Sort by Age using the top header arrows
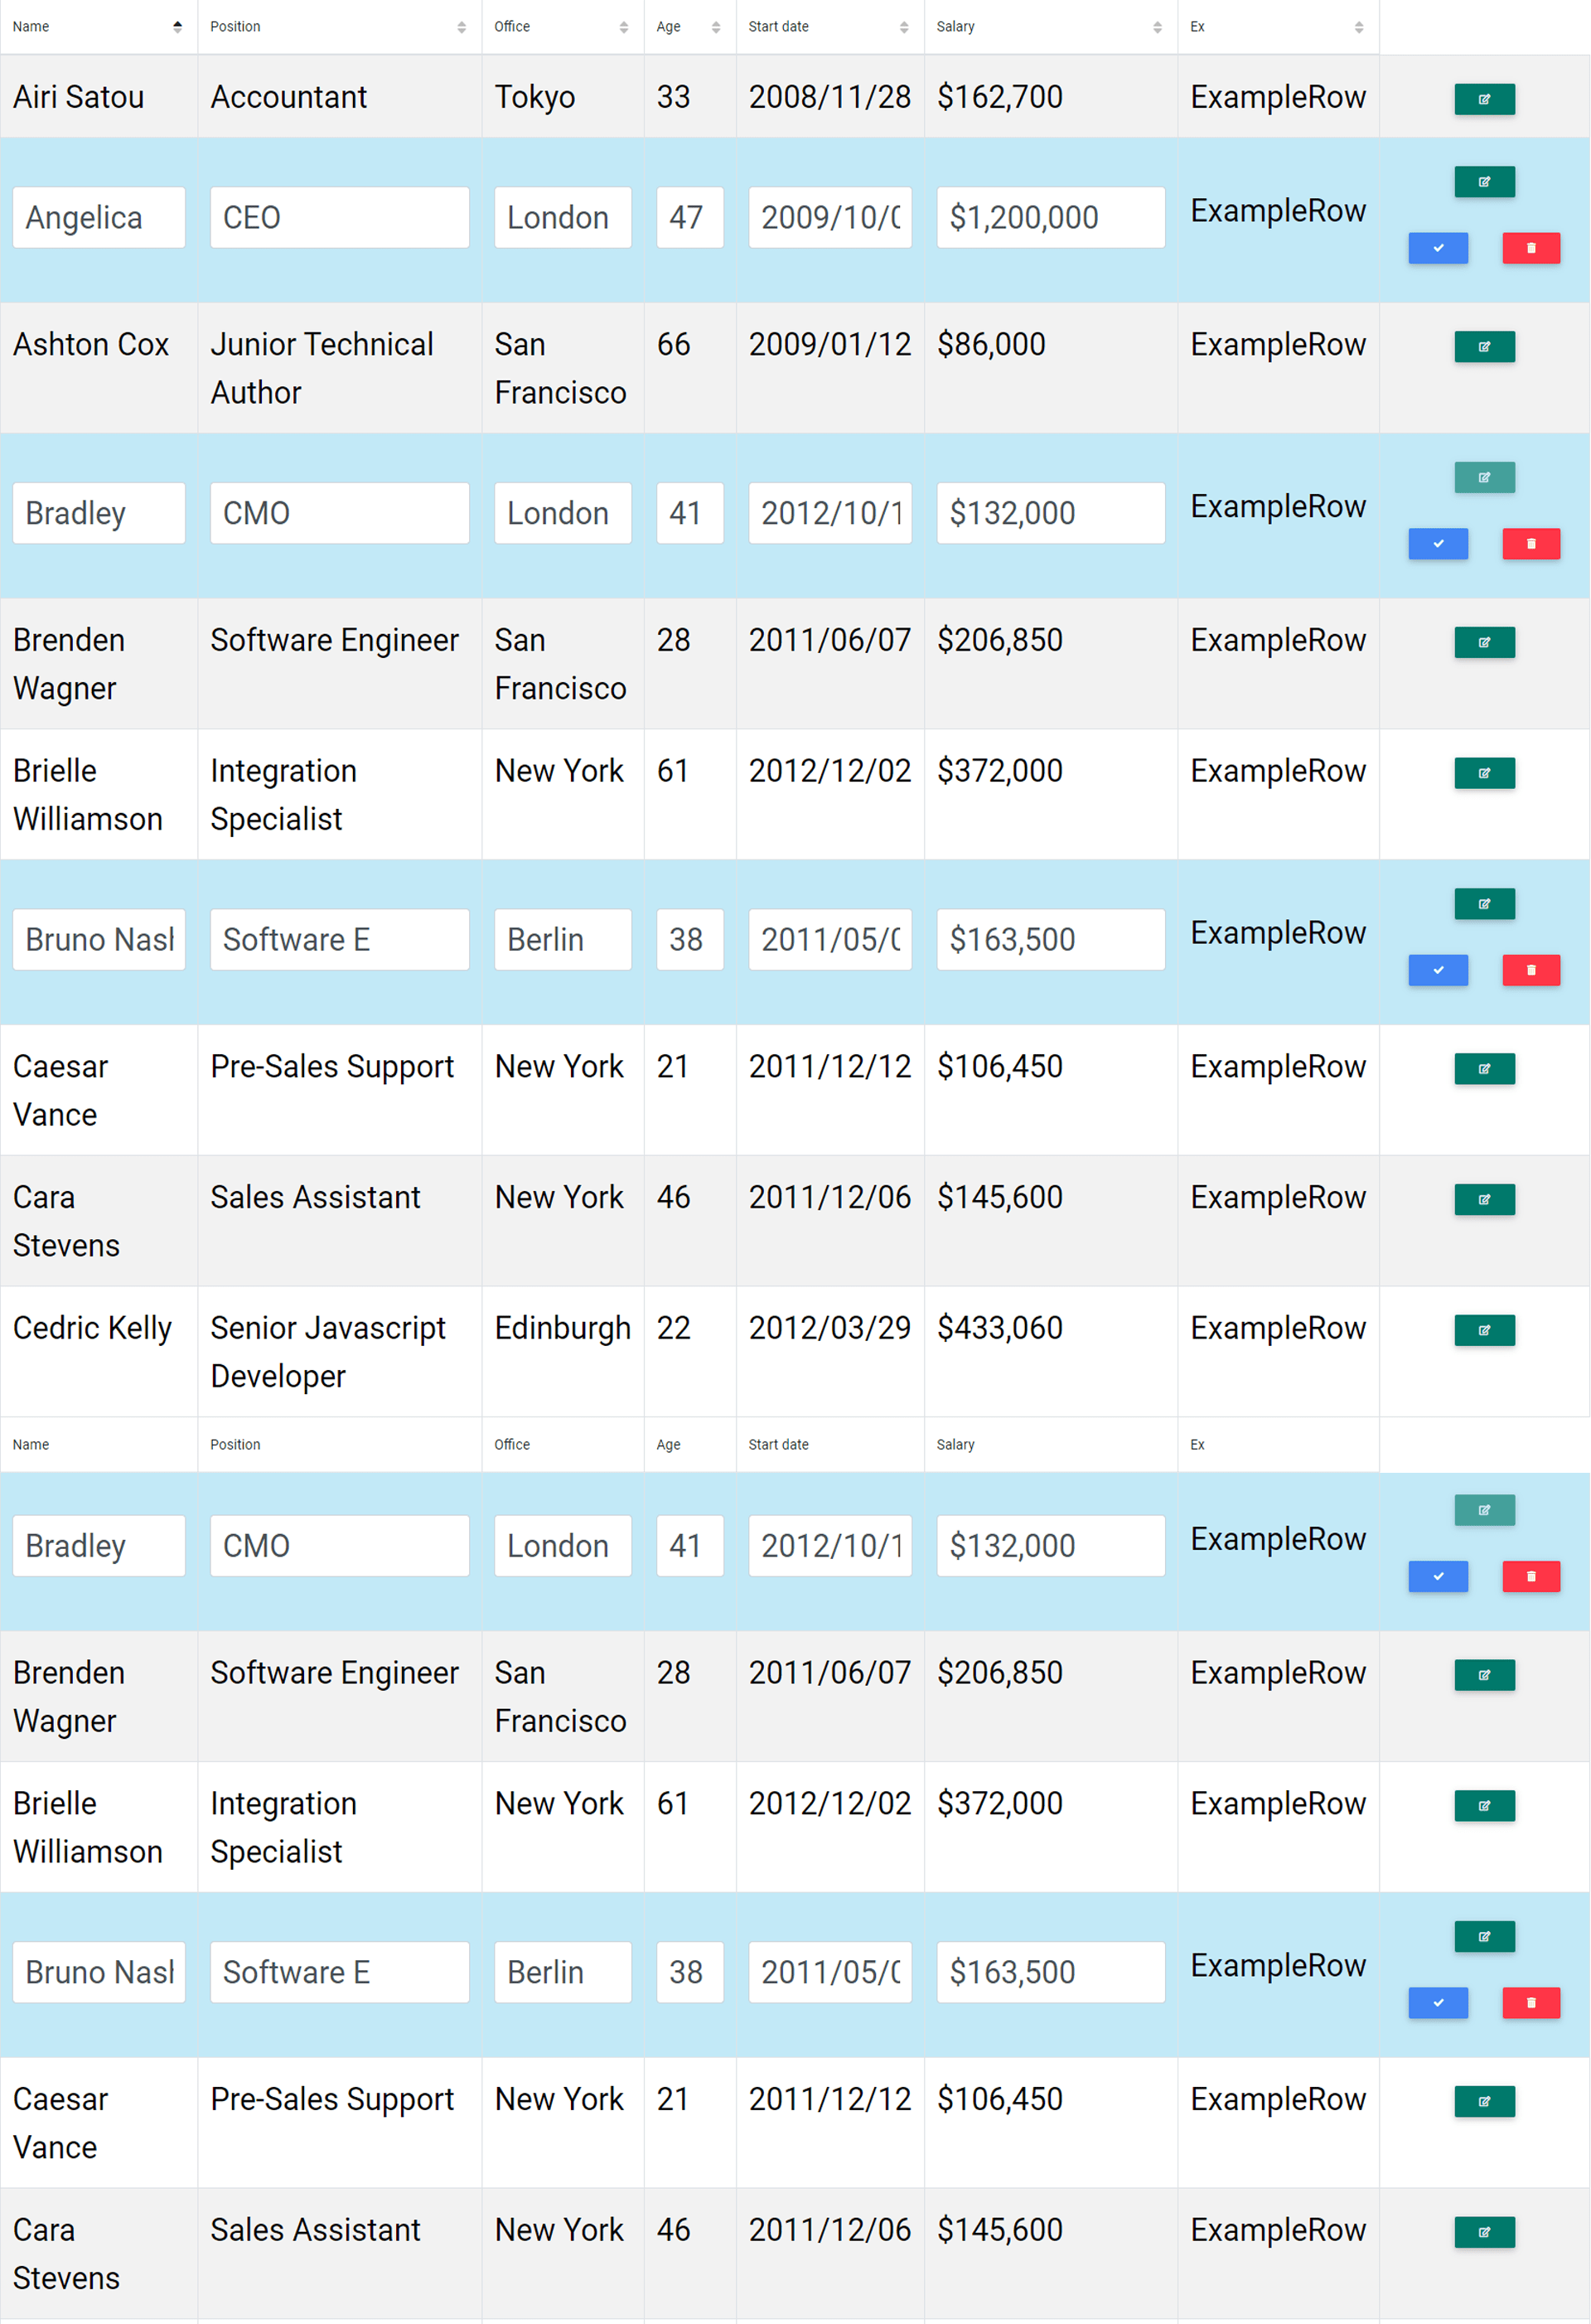 coord(715,27)
